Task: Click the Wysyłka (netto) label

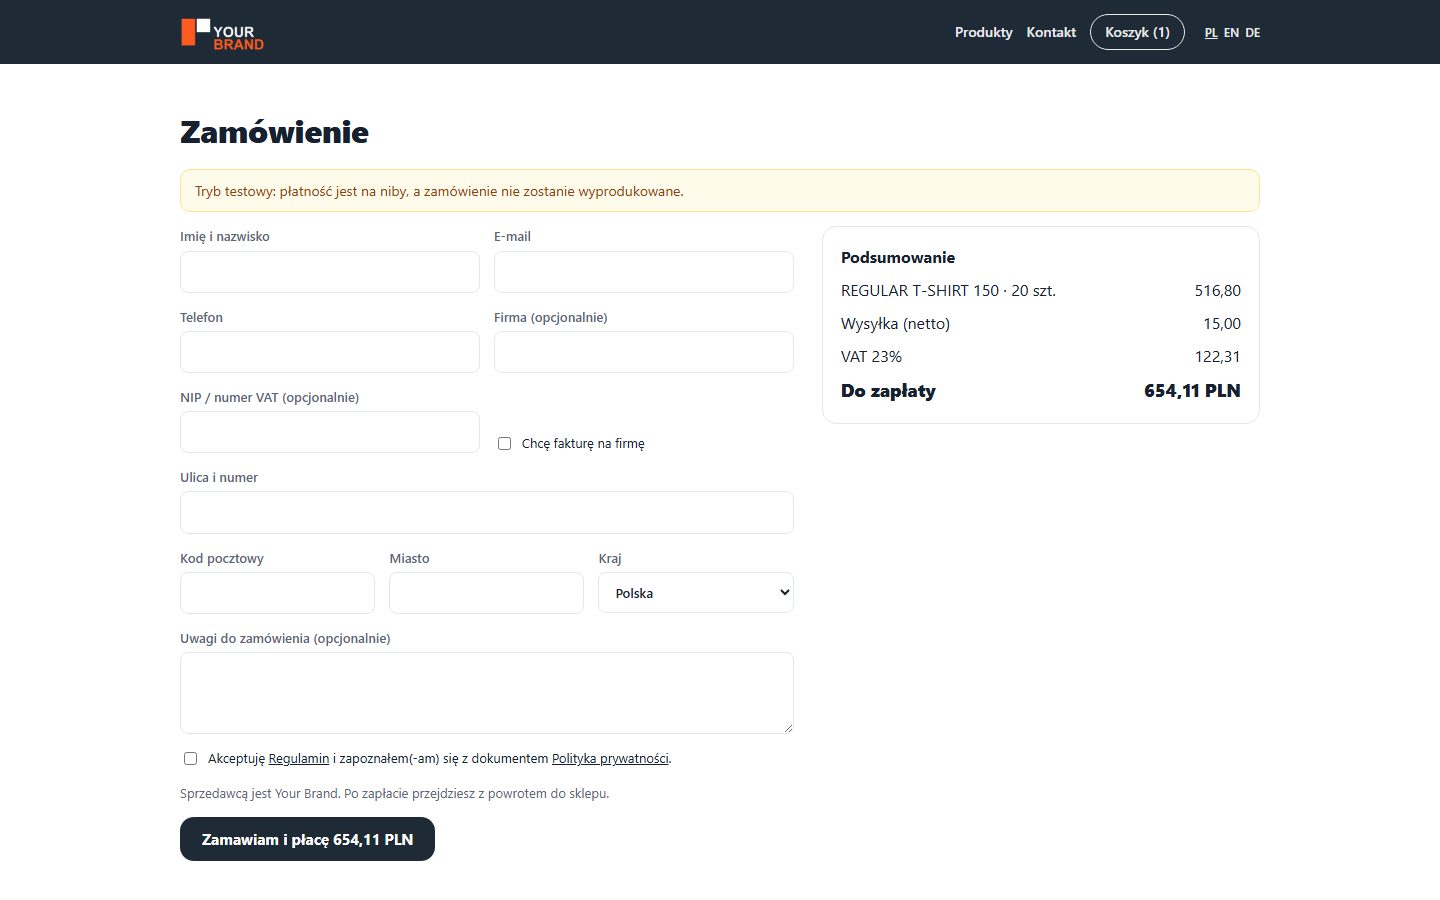Action: pos(895,324)
